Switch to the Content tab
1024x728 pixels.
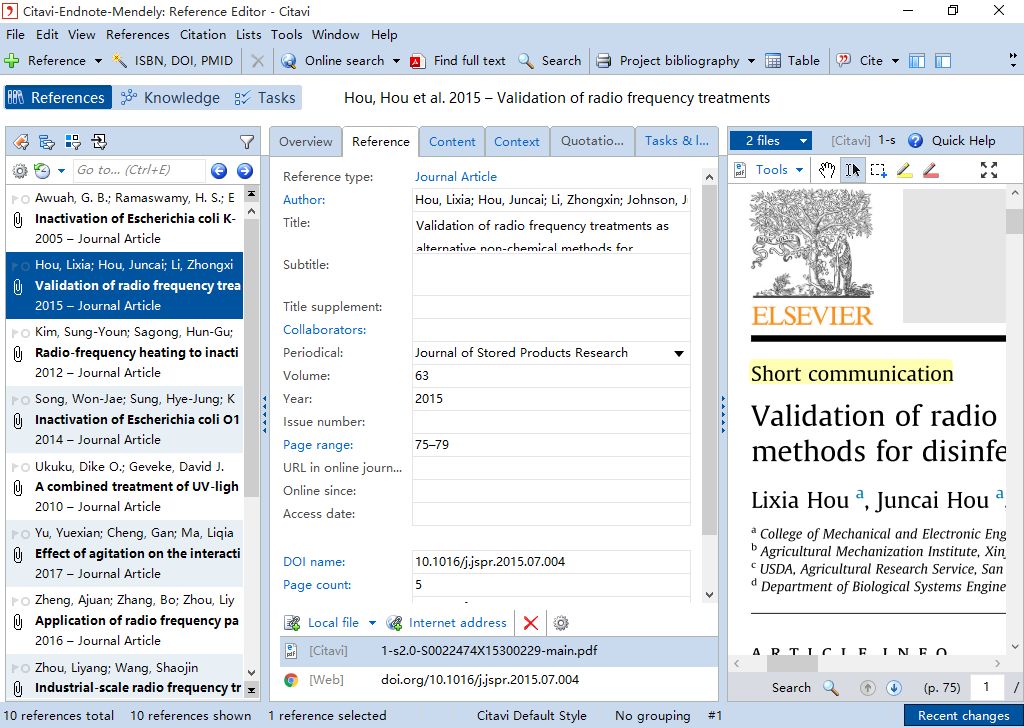click(x=452, y=142)
